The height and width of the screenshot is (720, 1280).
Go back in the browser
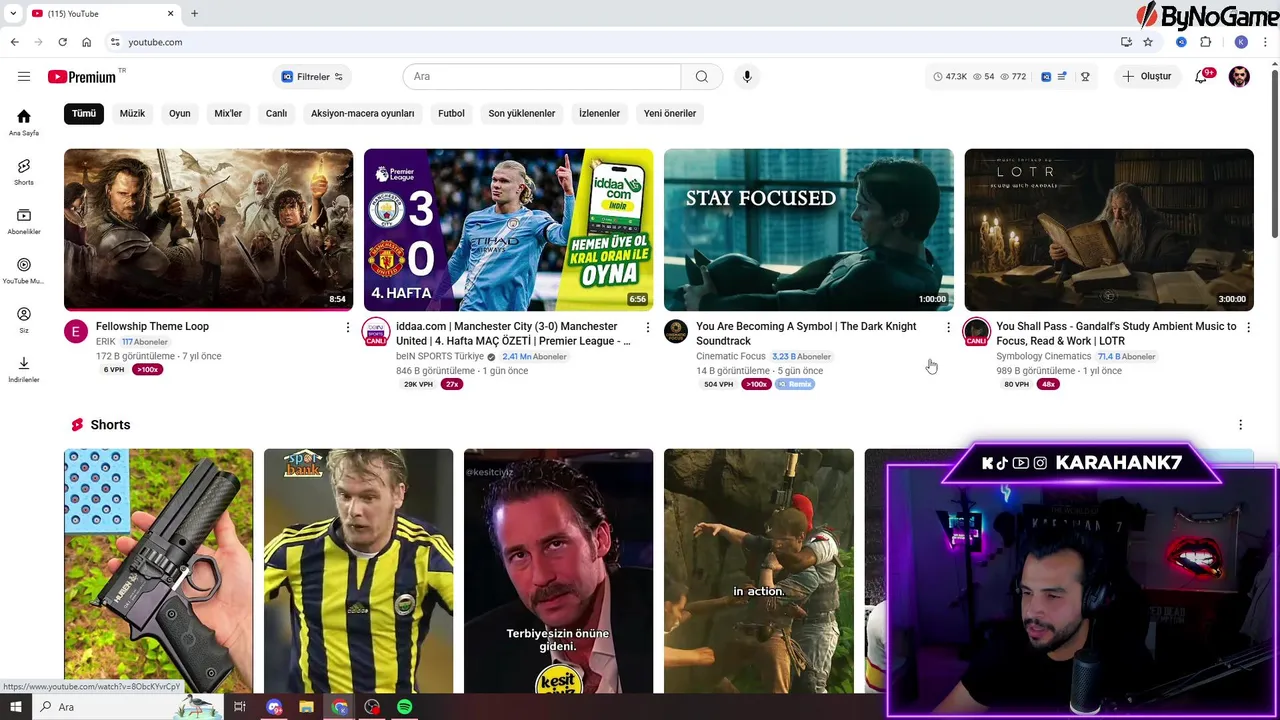coord(14,42)
